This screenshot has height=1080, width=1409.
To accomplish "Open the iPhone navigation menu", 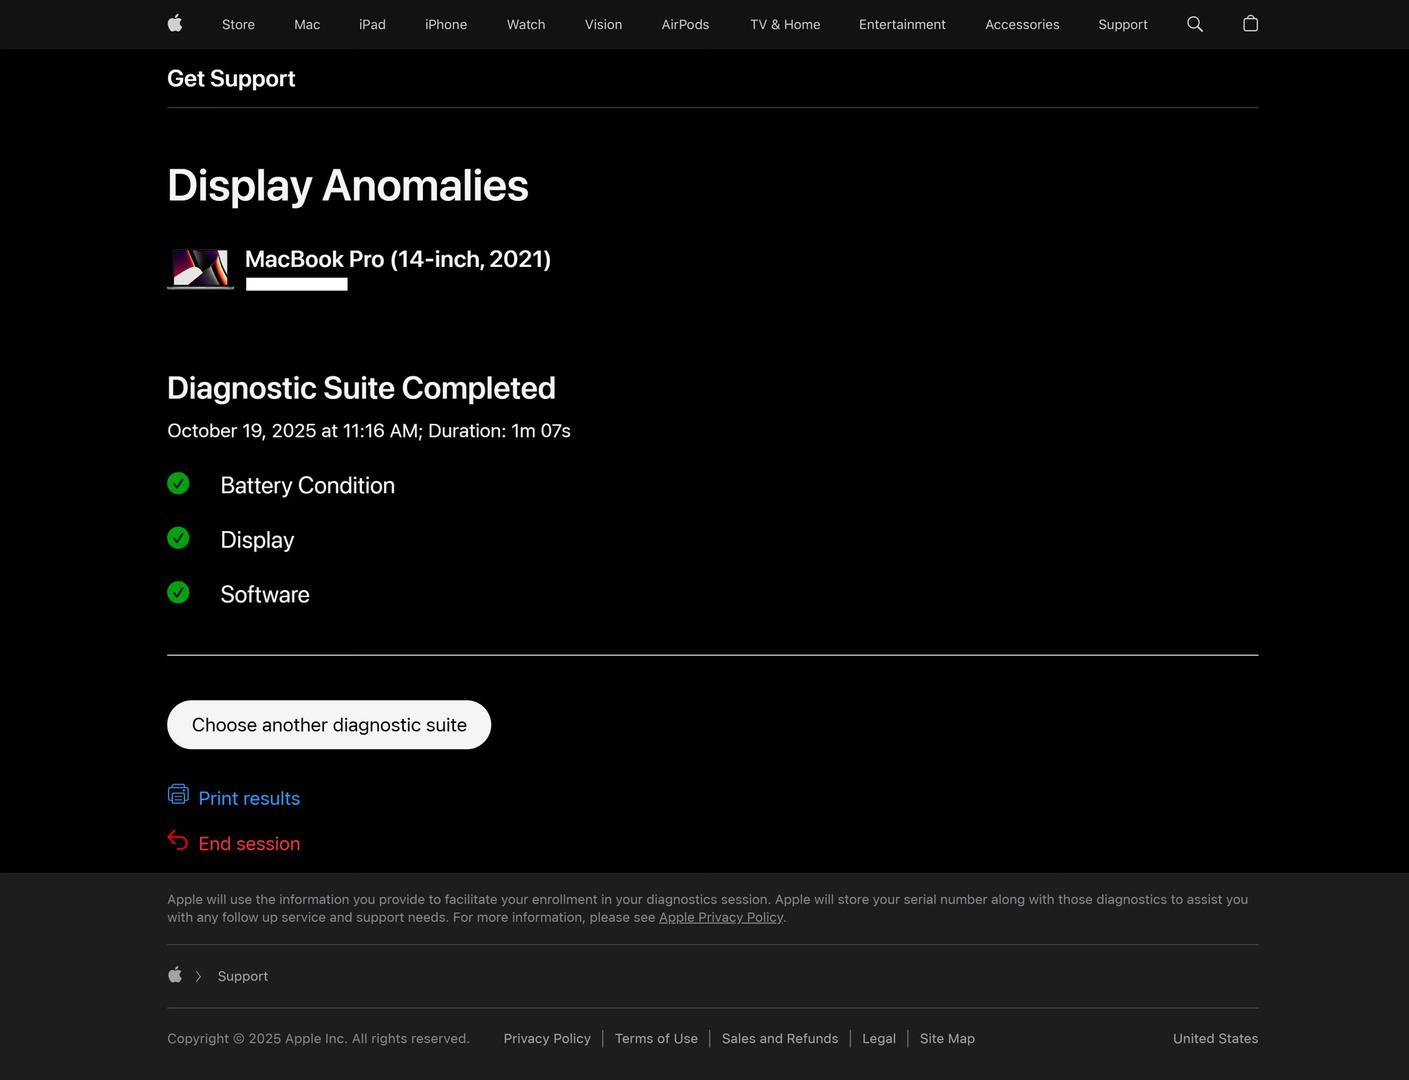I will (x=446, y=25).
